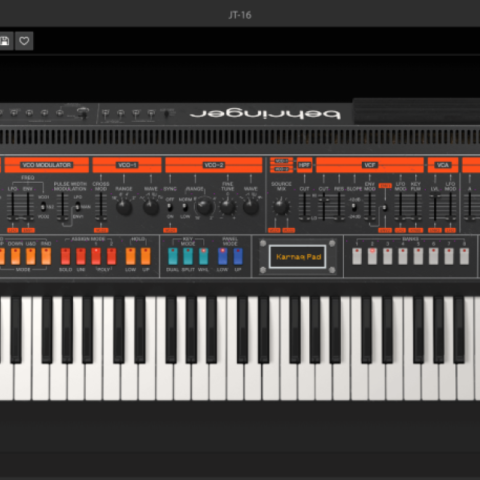Image resolution: width=480 pixels, height=480 pixels.
Task: Click the VCO-1 RANGE knob
Action: click(124, 207)
